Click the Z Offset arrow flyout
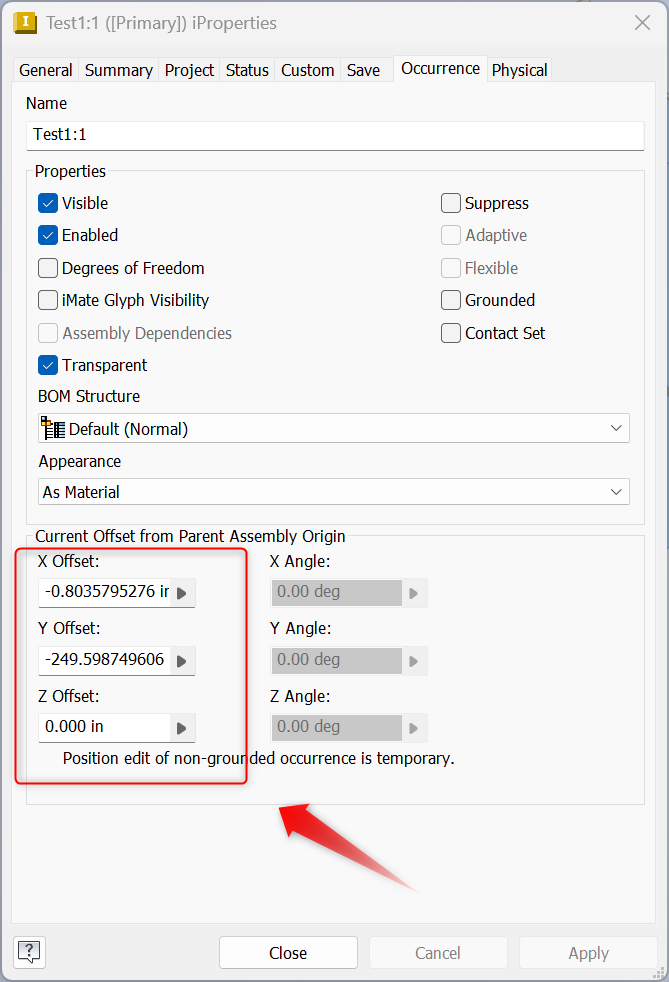This screenshot has height=982, width=669. click(182, 728)
